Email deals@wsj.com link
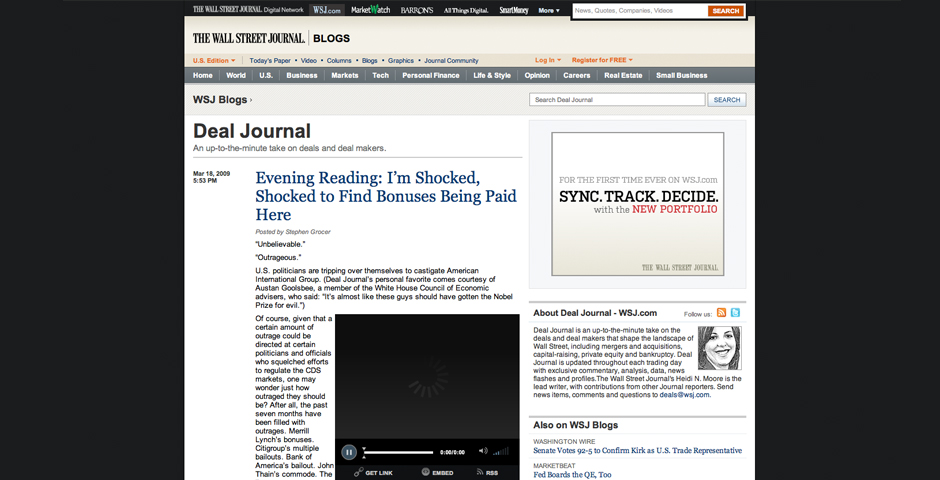Image resolution: width=940 pixels, height=480 pixels. (x=684, y=395)
